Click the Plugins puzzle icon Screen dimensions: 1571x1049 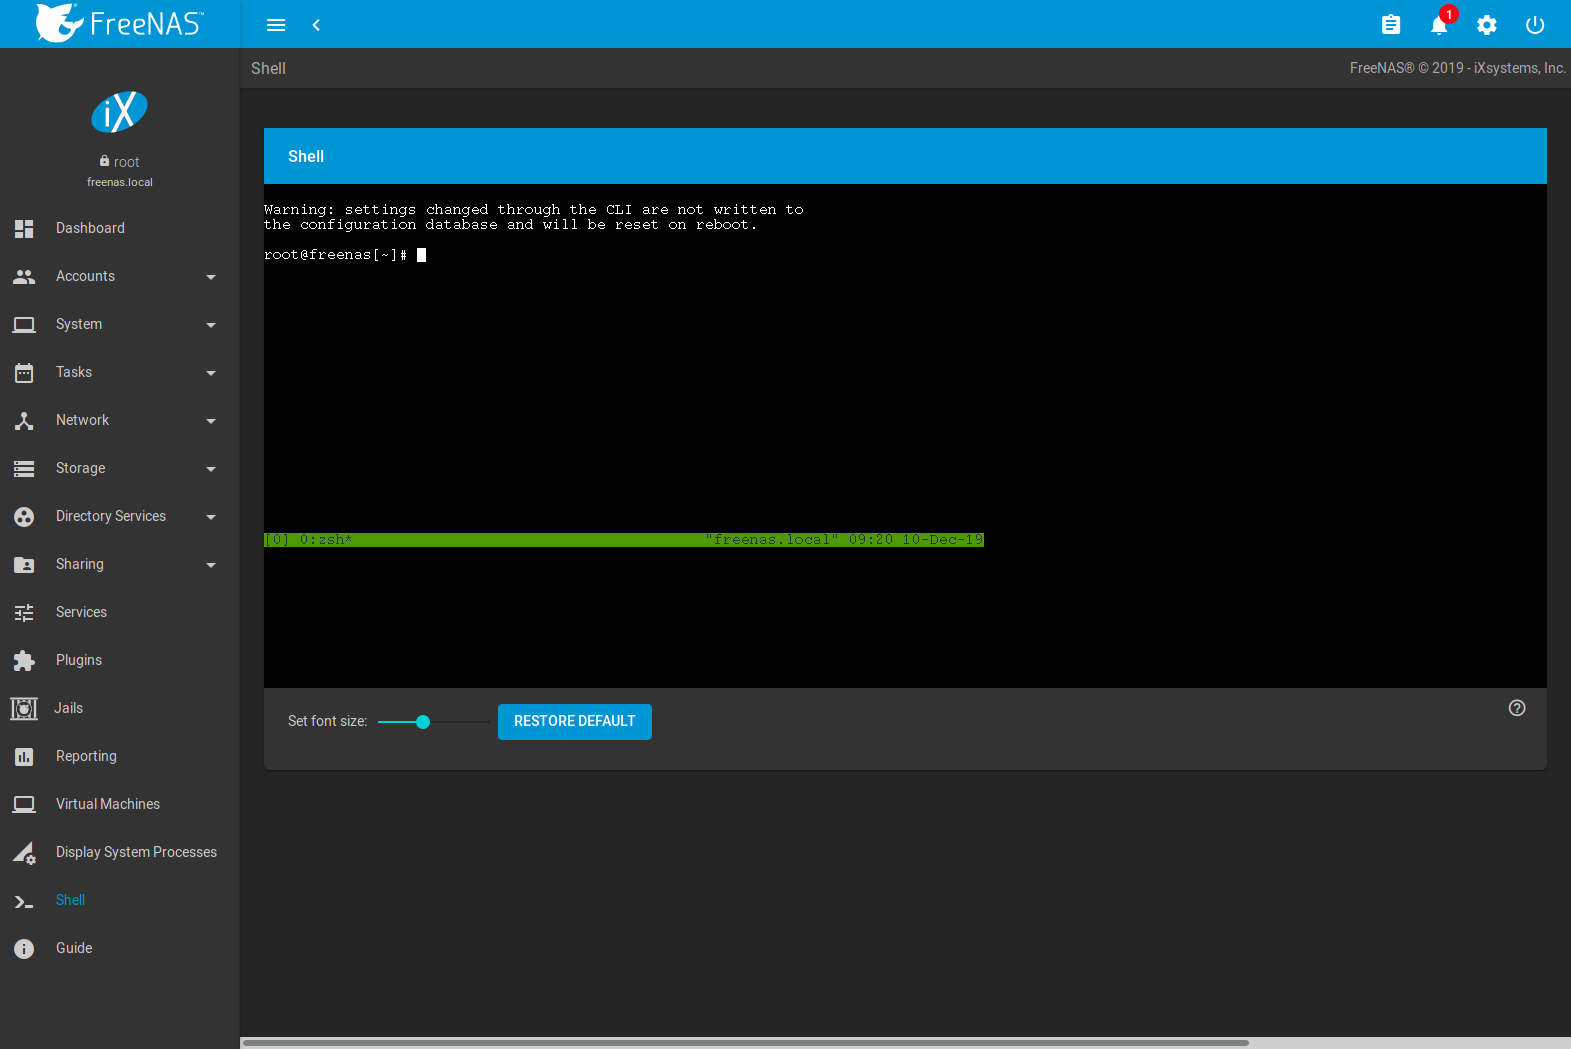pos(24,661)
